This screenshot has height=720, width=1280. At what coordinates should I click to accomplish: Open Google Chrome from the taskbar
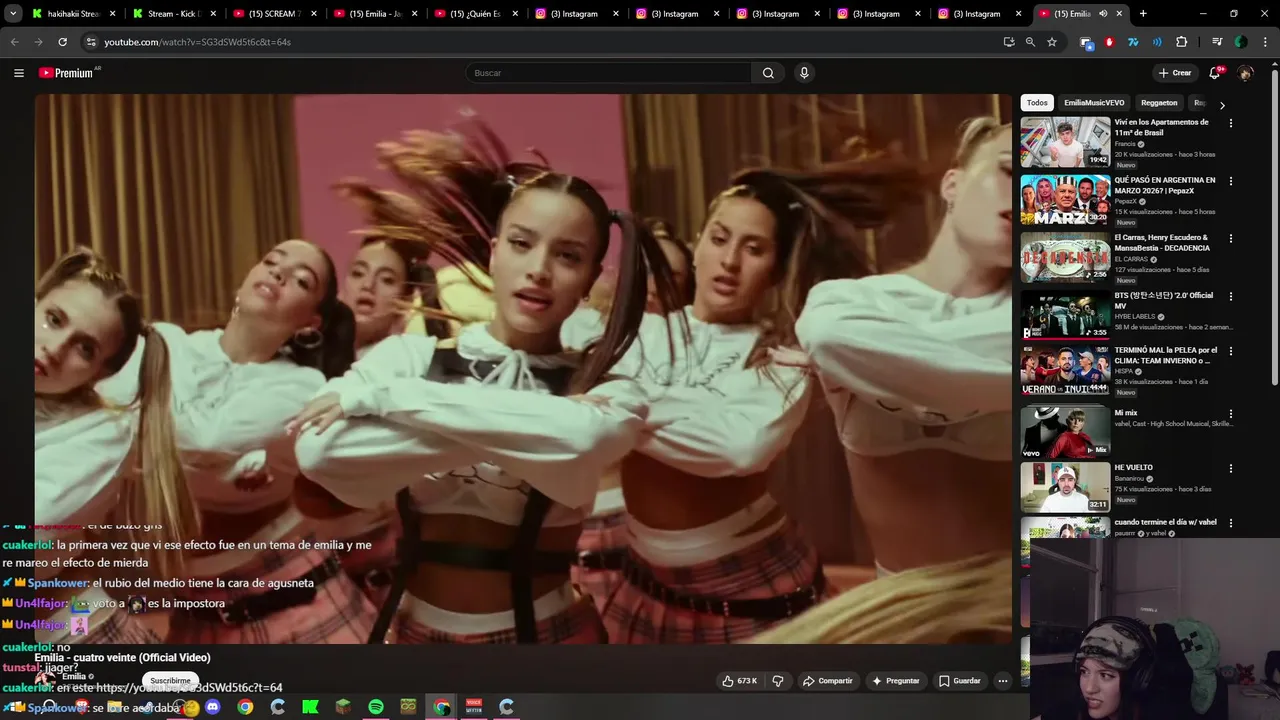tap(245, 707)
